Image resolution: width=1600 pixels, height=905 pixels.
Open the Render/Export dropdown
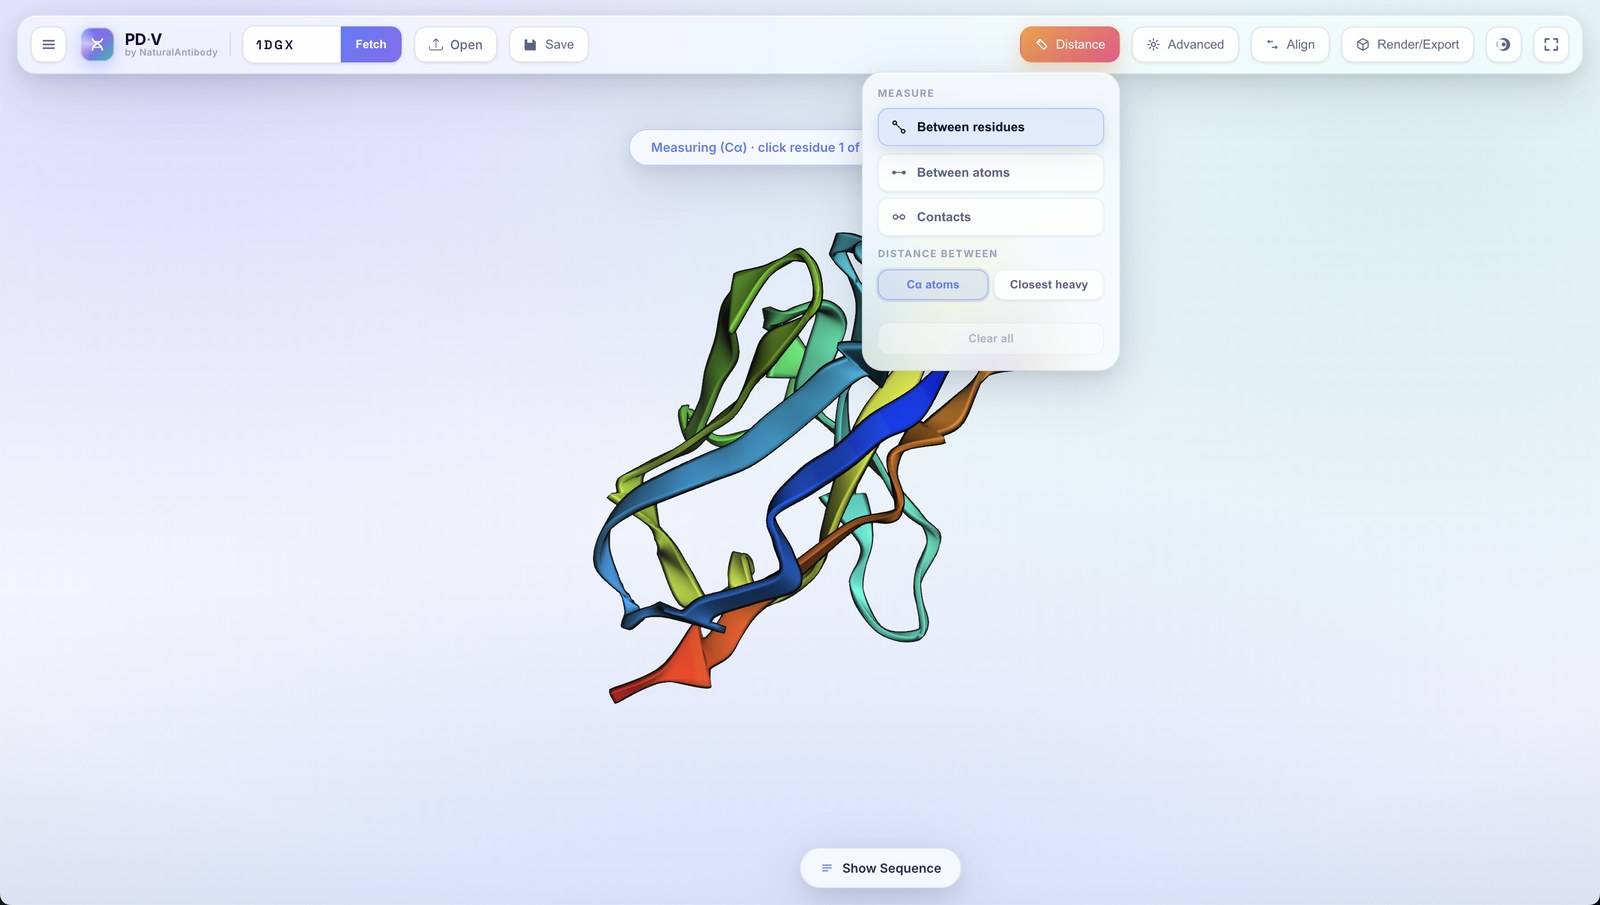tap(1407, 44)
